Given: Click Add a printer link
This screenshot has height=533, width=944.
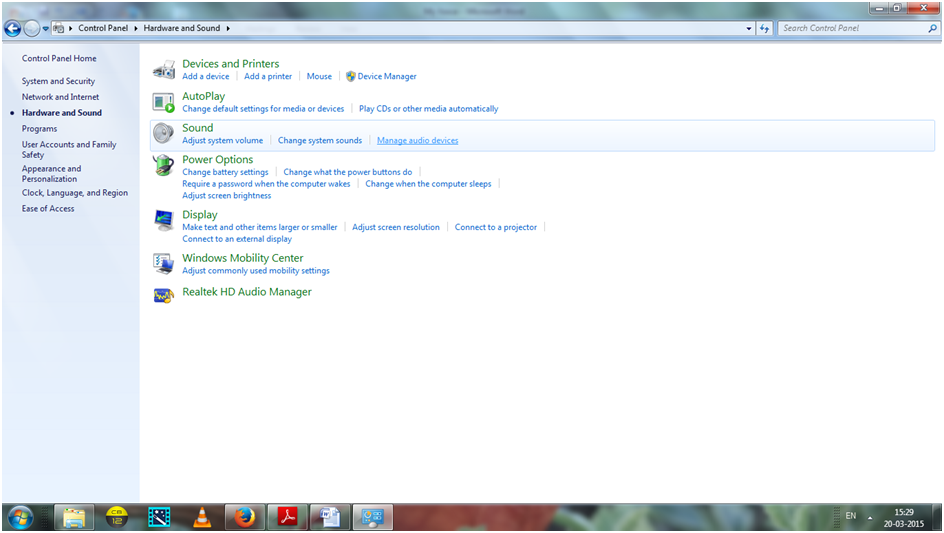Looking at the screenshot, I should point(268,76).
